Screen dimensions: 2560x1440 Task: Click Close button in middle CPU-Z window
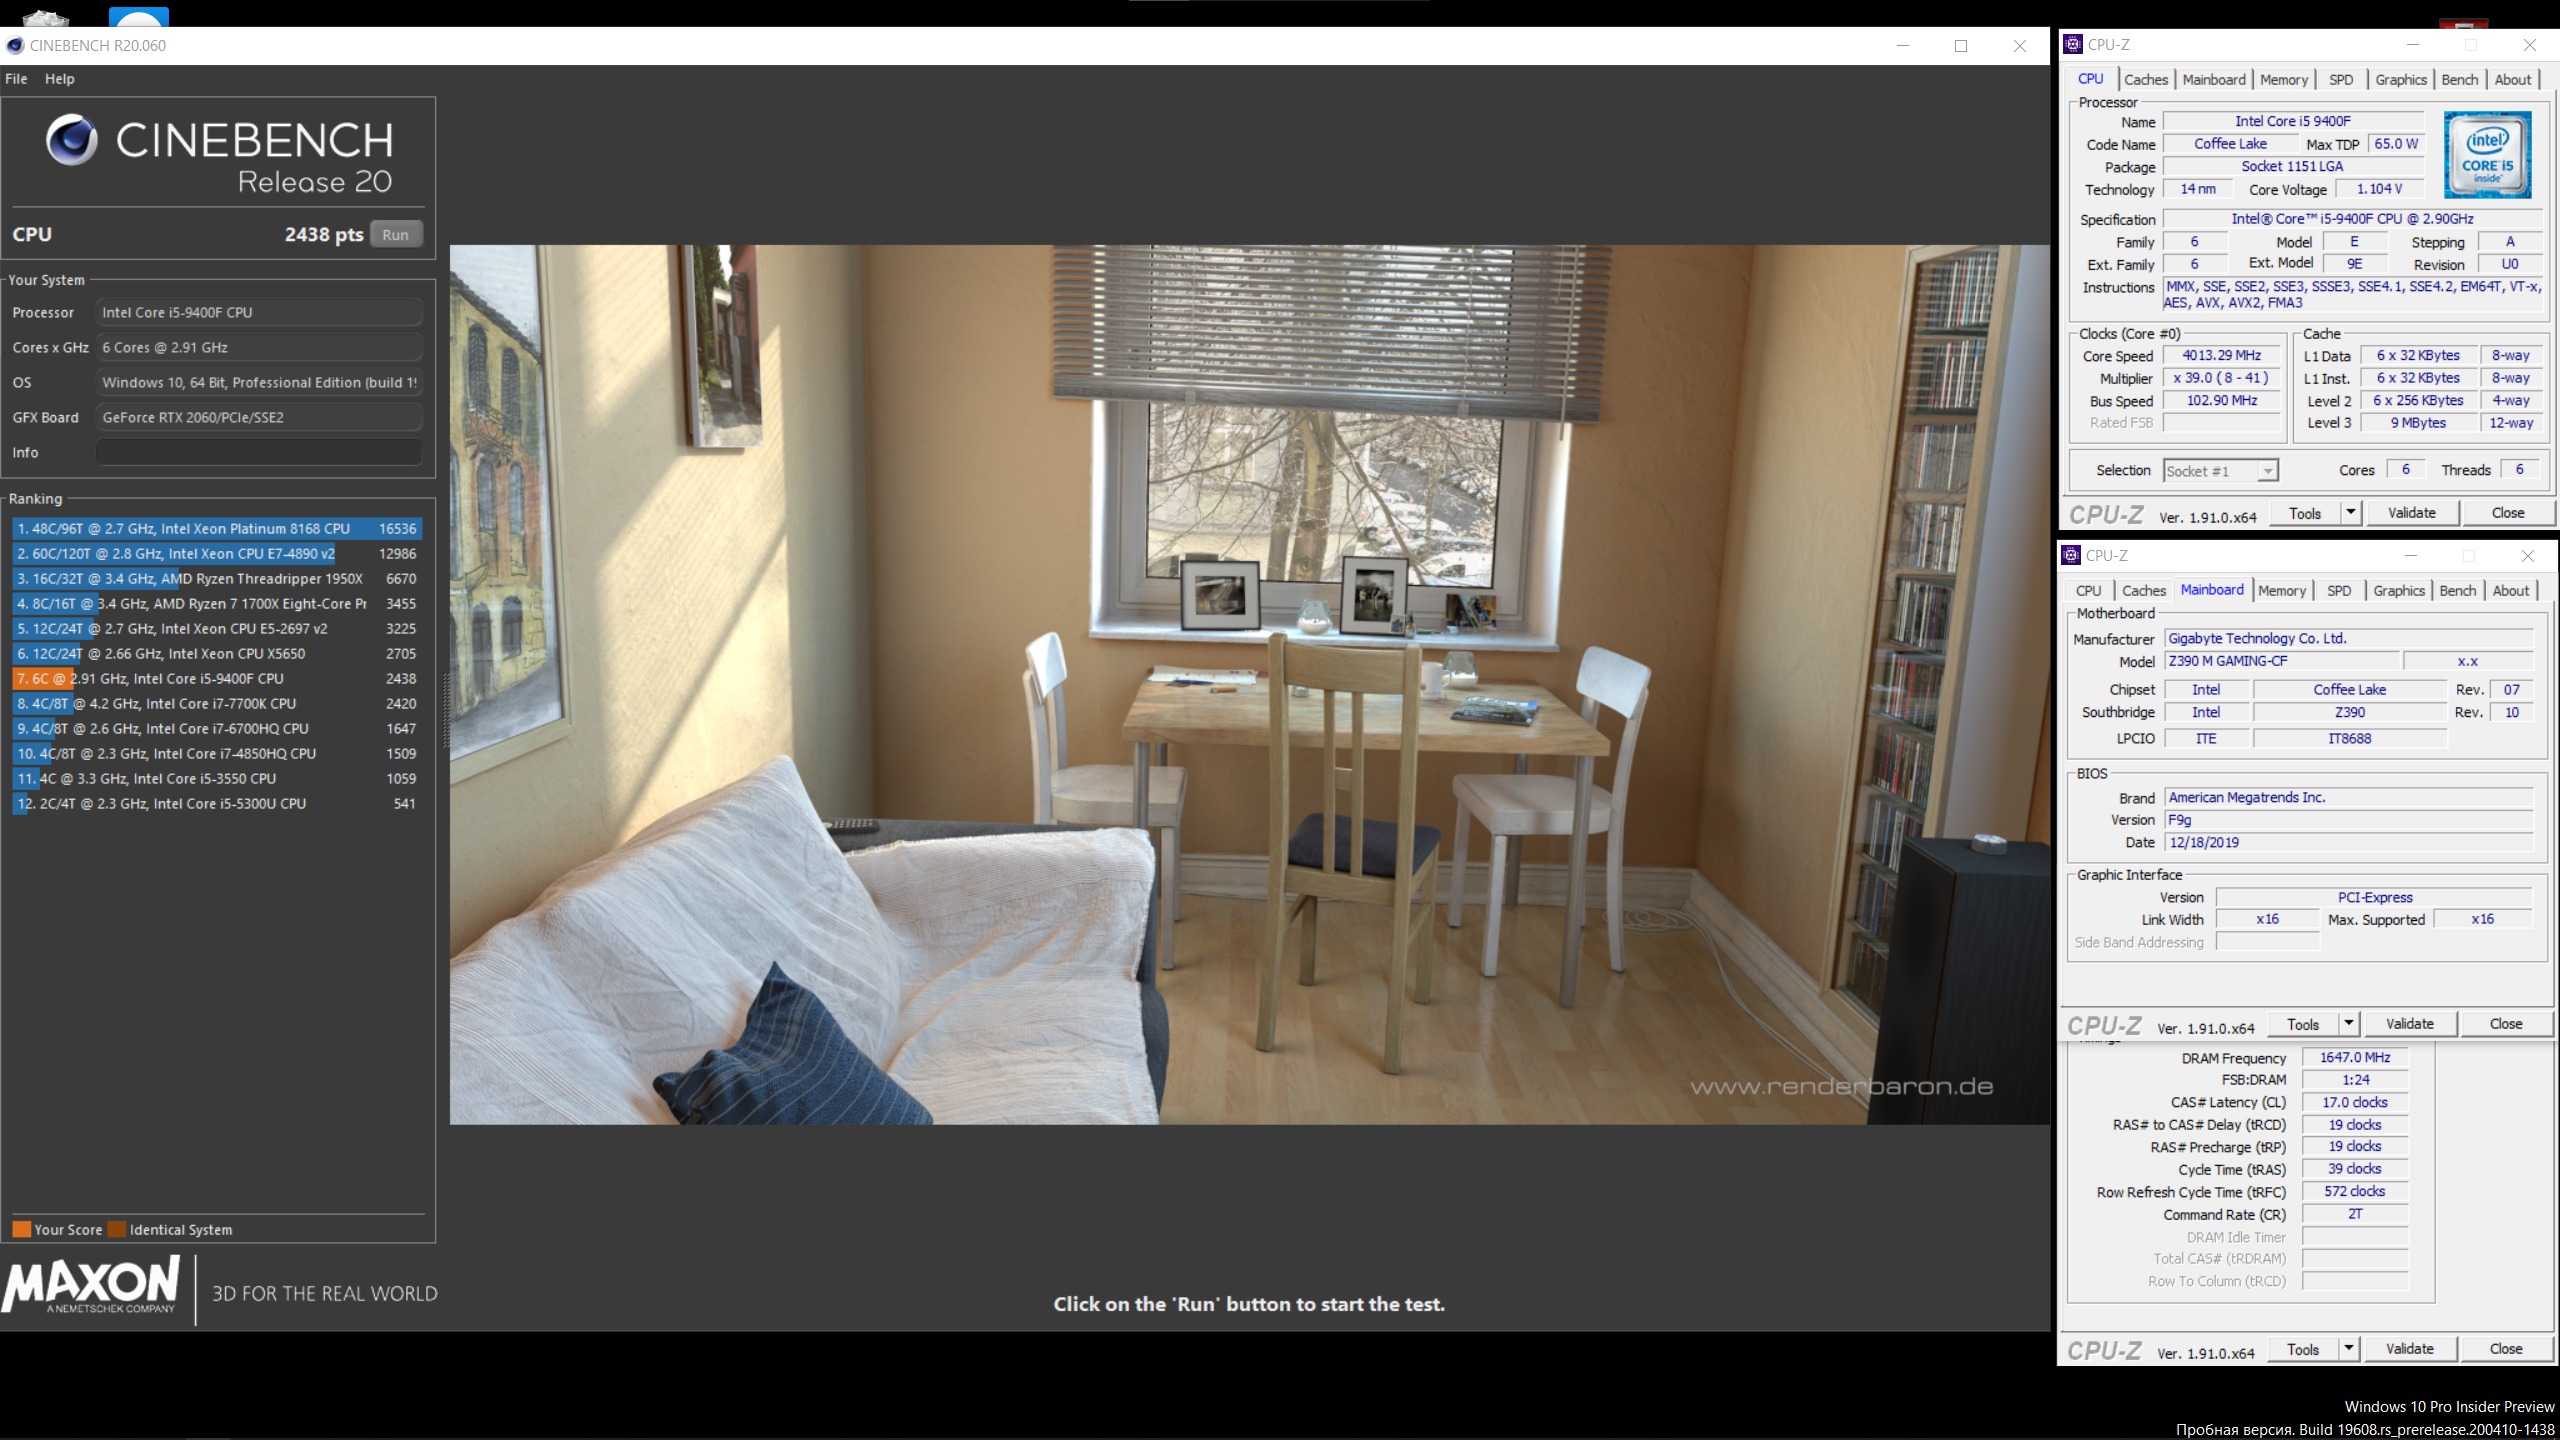[x=2506, y=1024]
